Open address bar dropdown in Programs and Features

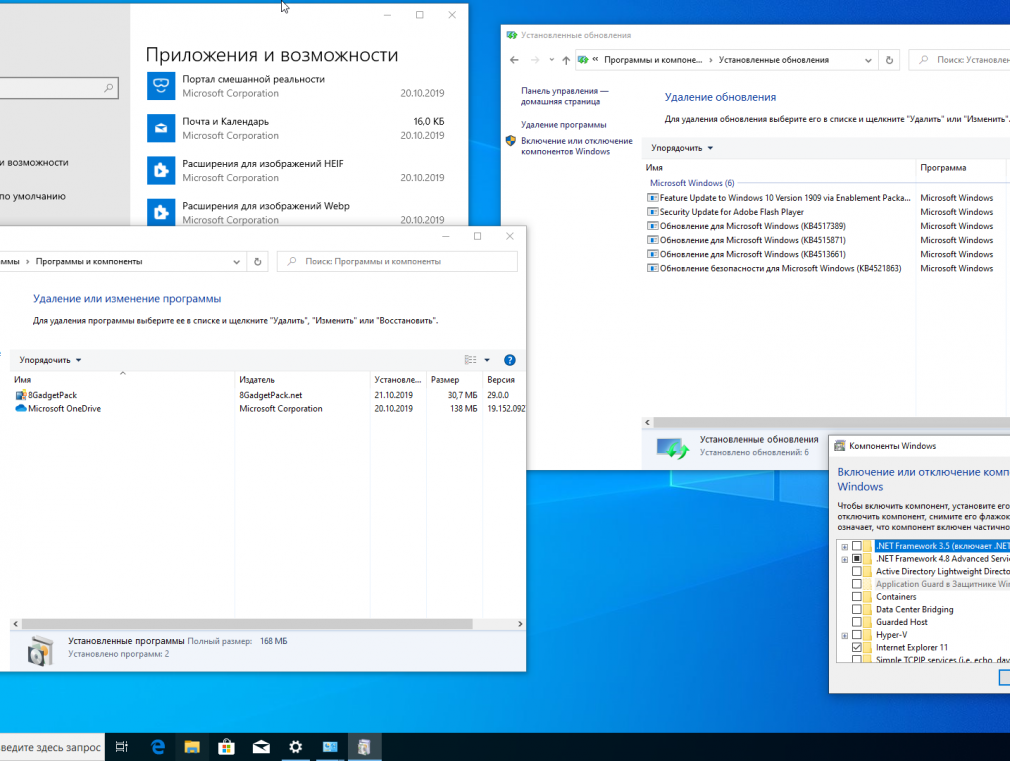click(236, 262)
